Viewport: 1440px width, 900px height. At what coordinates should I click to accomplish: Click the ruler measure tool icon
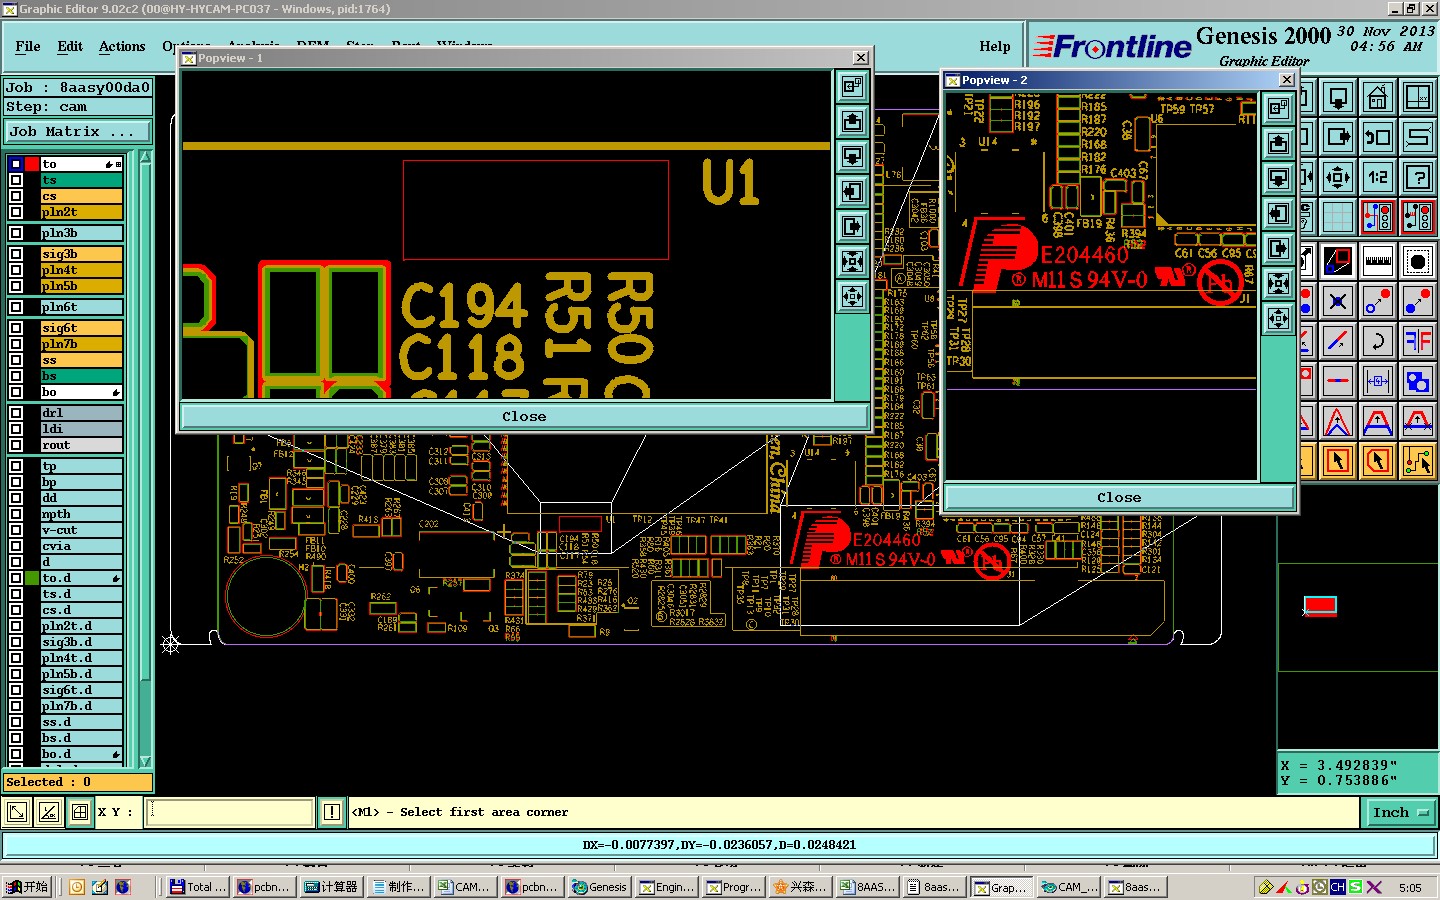point(1377,261)
